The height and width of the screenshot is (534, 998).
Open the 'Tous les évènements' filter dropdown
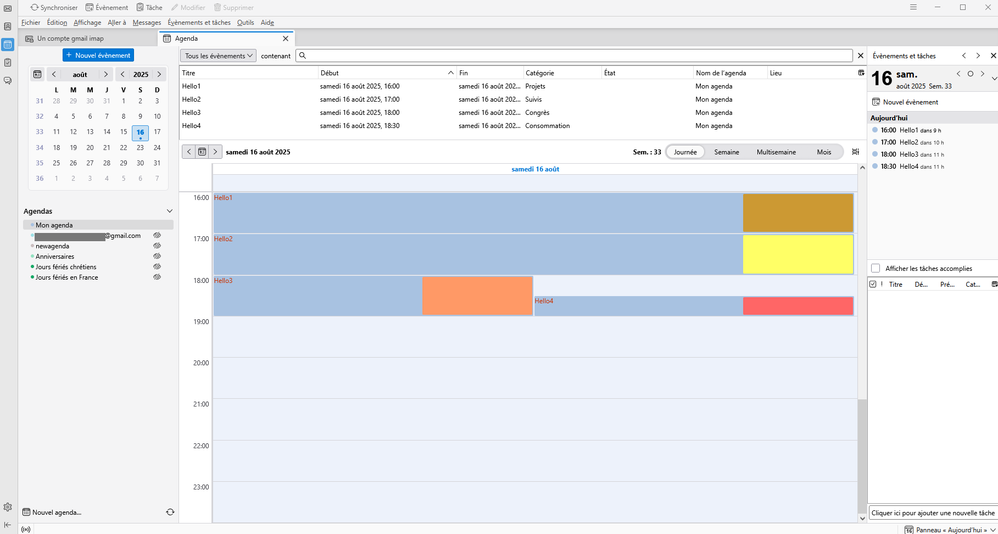218,56
